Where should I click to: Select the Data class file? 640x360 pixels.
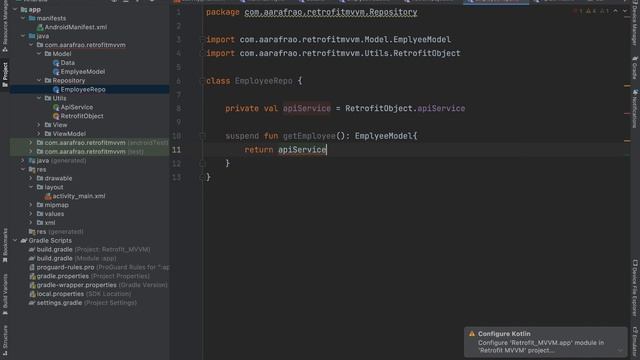point(67,63)
